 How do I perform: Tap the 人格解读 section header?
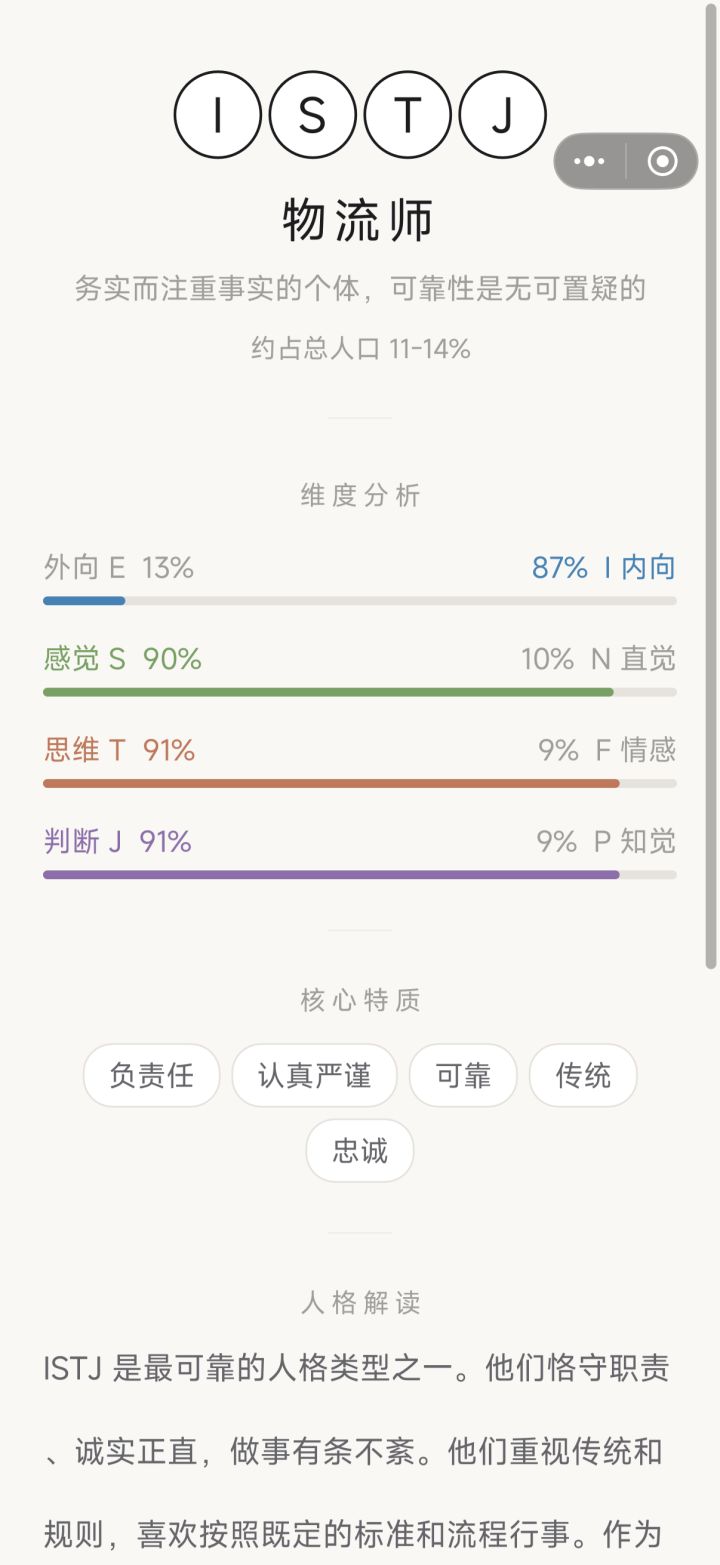click(x=360, y=1302)
